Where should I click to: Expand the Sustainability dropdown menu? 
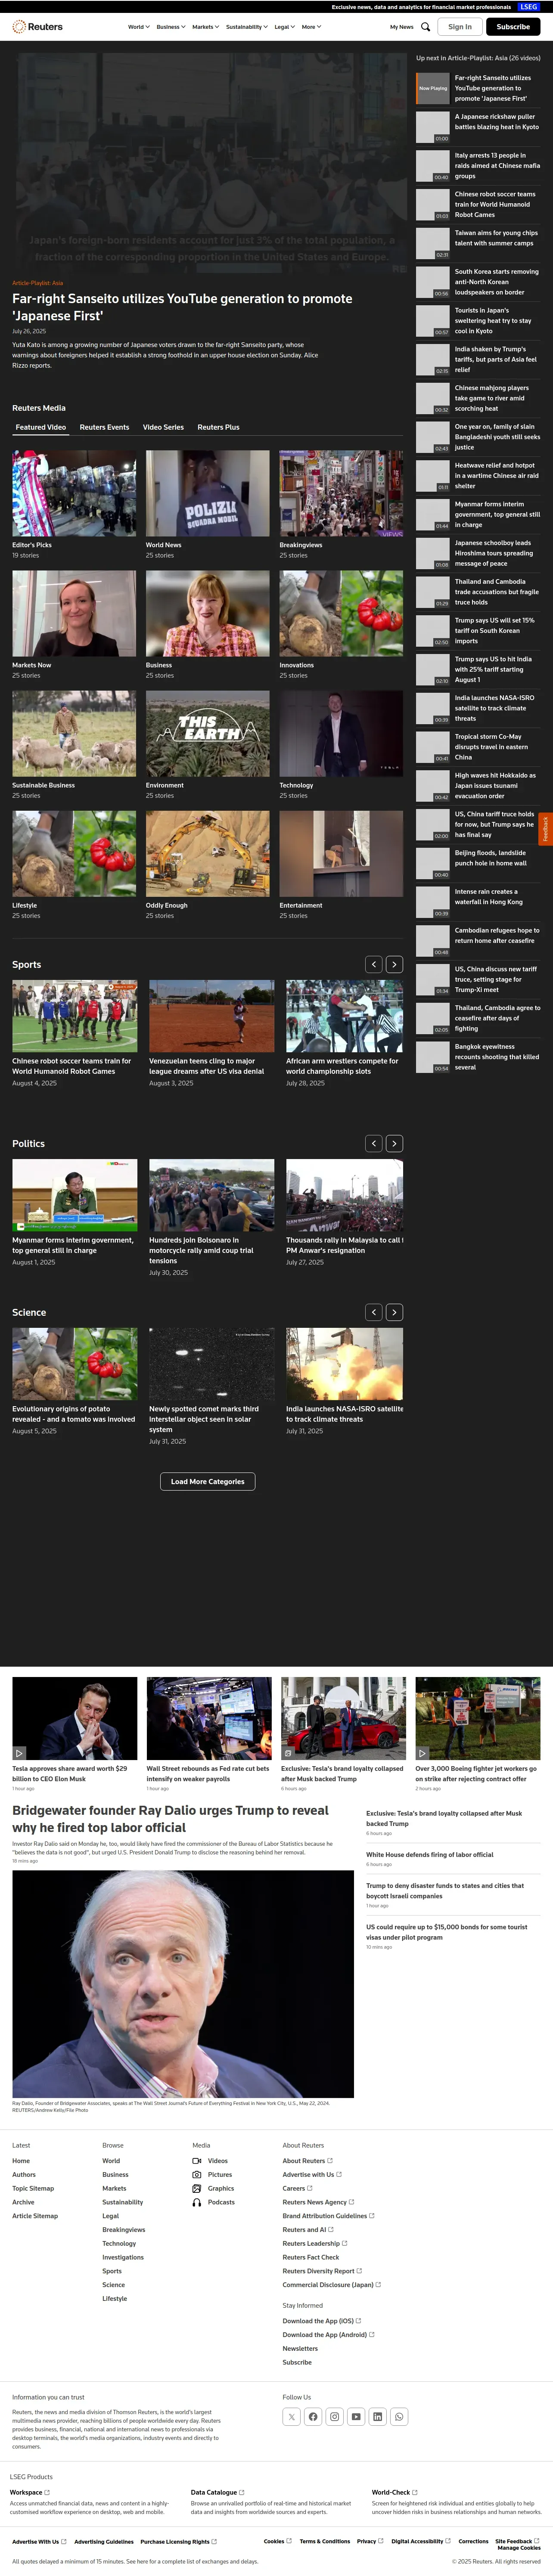(x=247, y=27)
